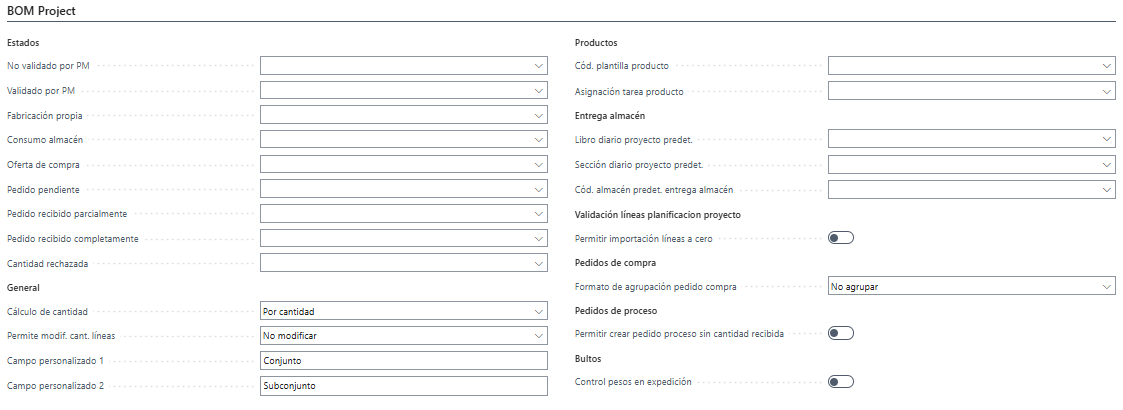The image size is (1123, 410).
Task: Open Permite modif. cant. líneas dropdown
Action: 403,335
